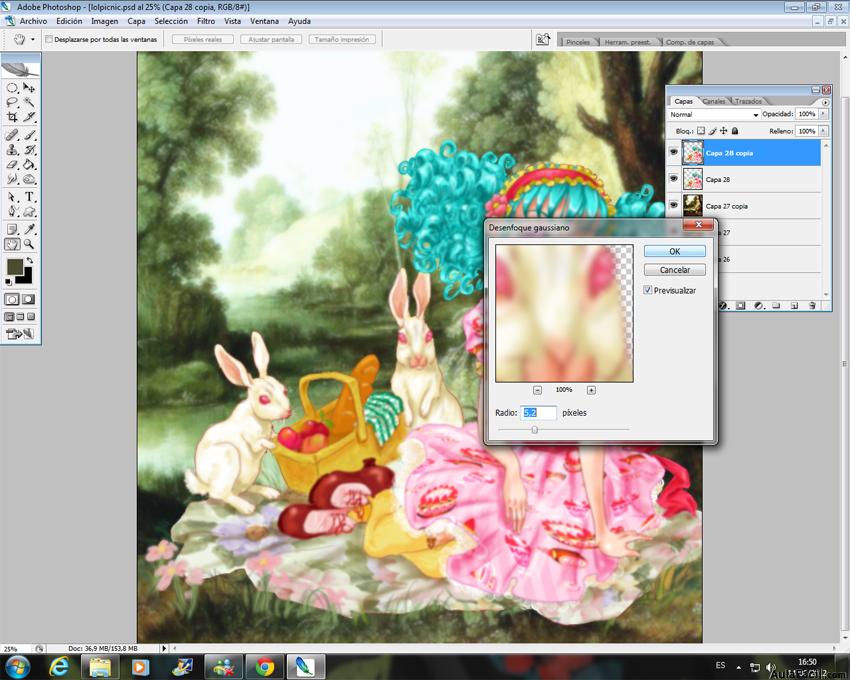Open the status bar info arrow
The width and height of the screenshot is (850, 680).
tap(164, 648)
